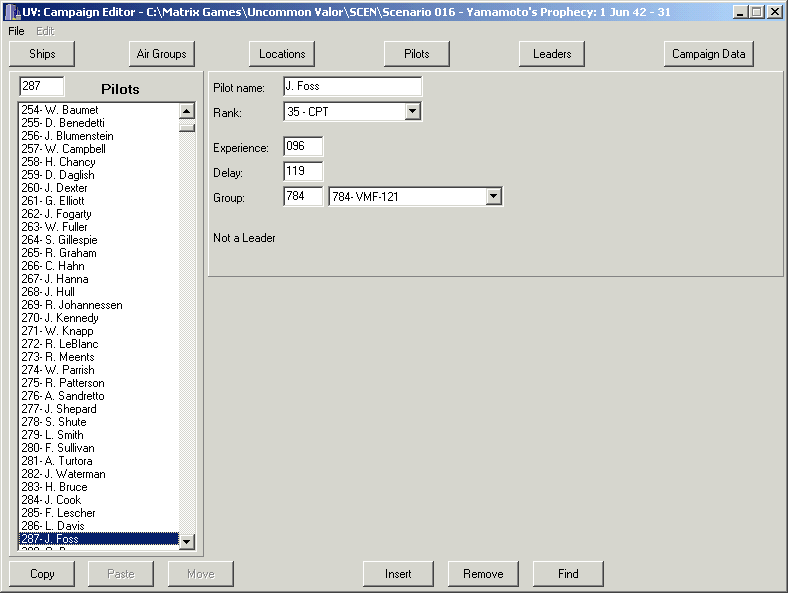Switch to the Air Groups section
The height and width of the screenshot is (593, 788).
click(161, 54)
